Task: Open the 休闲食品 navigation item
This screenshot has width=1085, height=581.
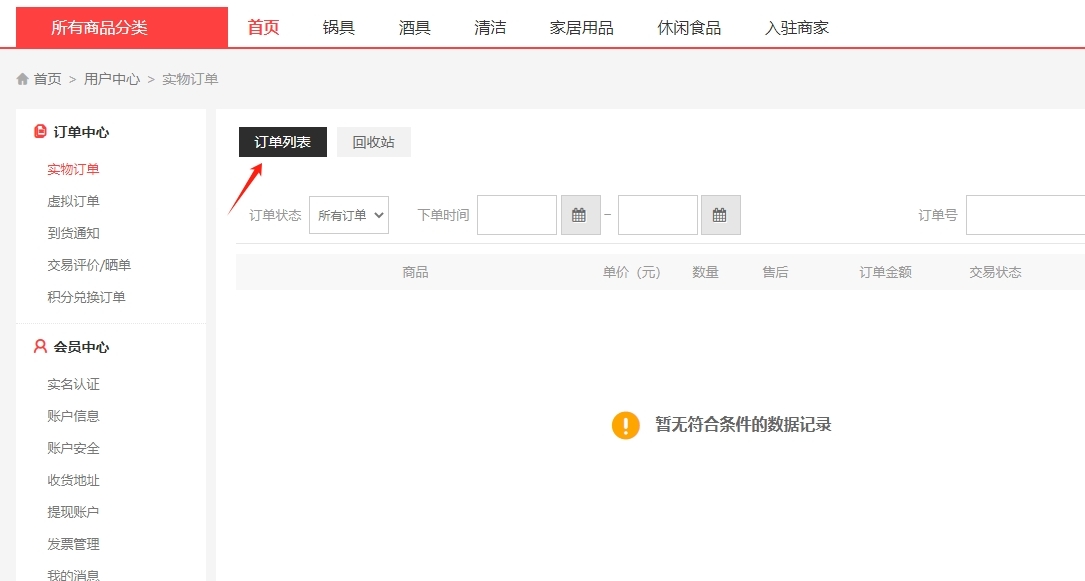Action: (x=689, y=28)
